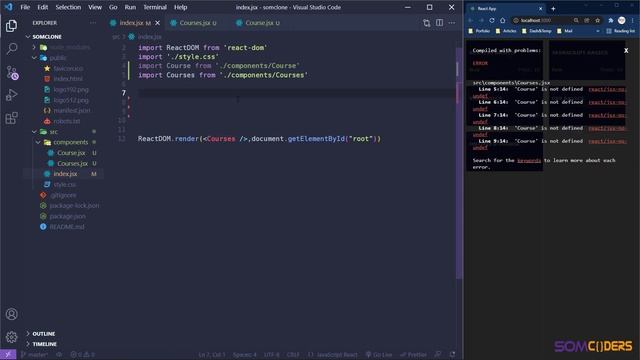Viewport: 640px width, 360px height.
Task: Split the editor to the right
Action: pos(439,23)
